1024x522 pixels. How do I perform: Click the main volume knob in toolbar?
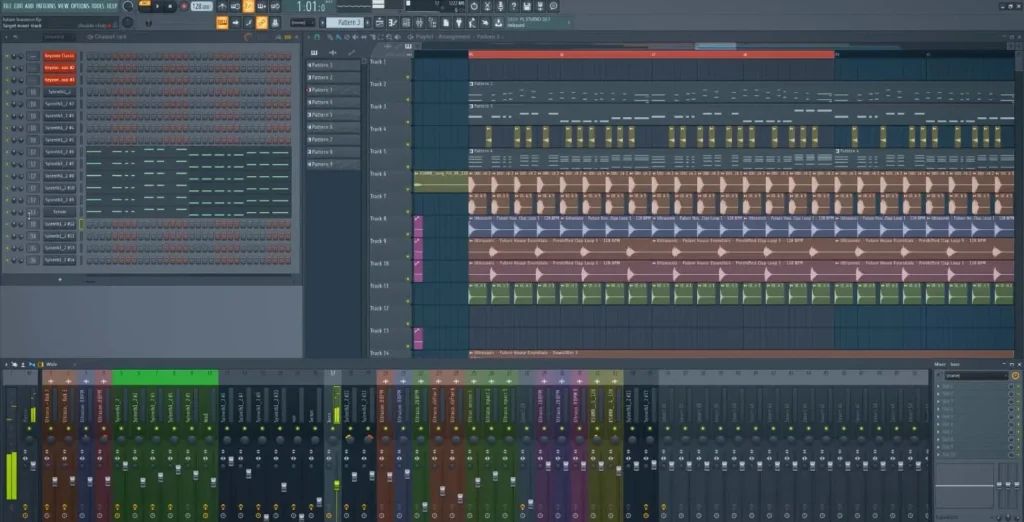[128, 6]
